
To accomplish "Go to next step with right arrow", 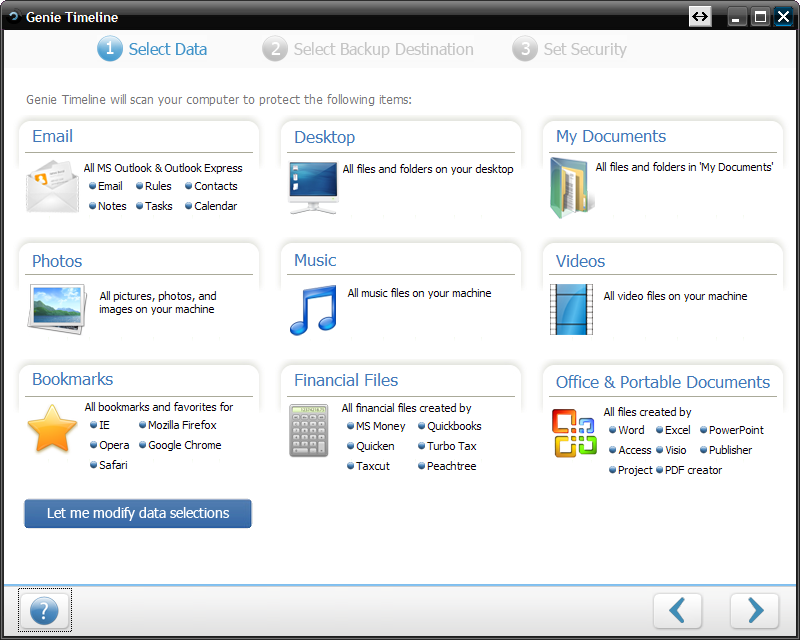I will [x=755, y=610].
